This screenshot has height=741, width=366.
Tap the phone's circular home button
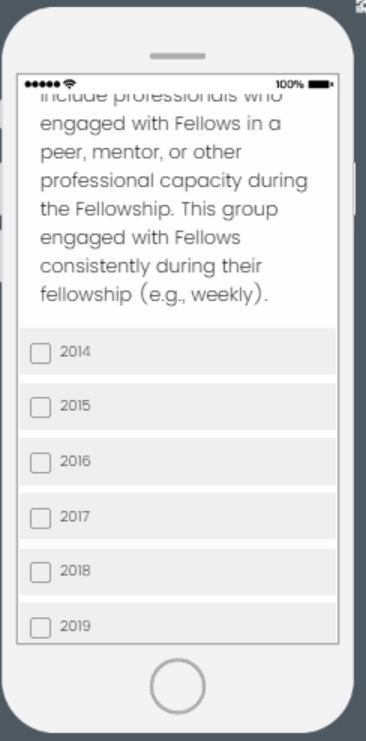(178, 686)
